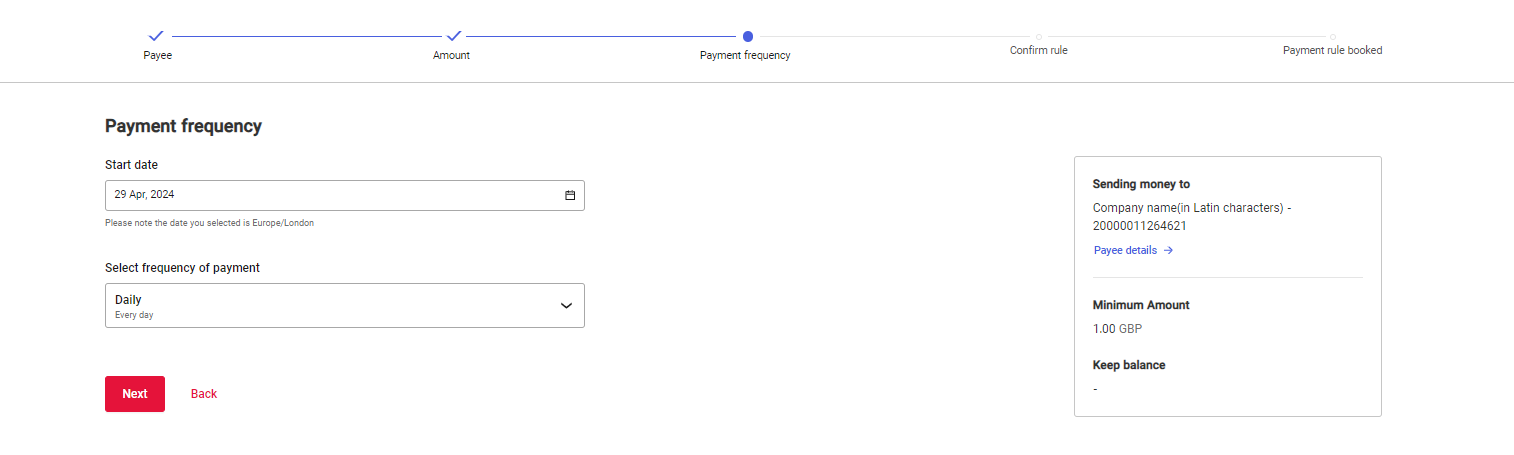Go to the Payee step label

pyautogui.click(x=158, y=56)
